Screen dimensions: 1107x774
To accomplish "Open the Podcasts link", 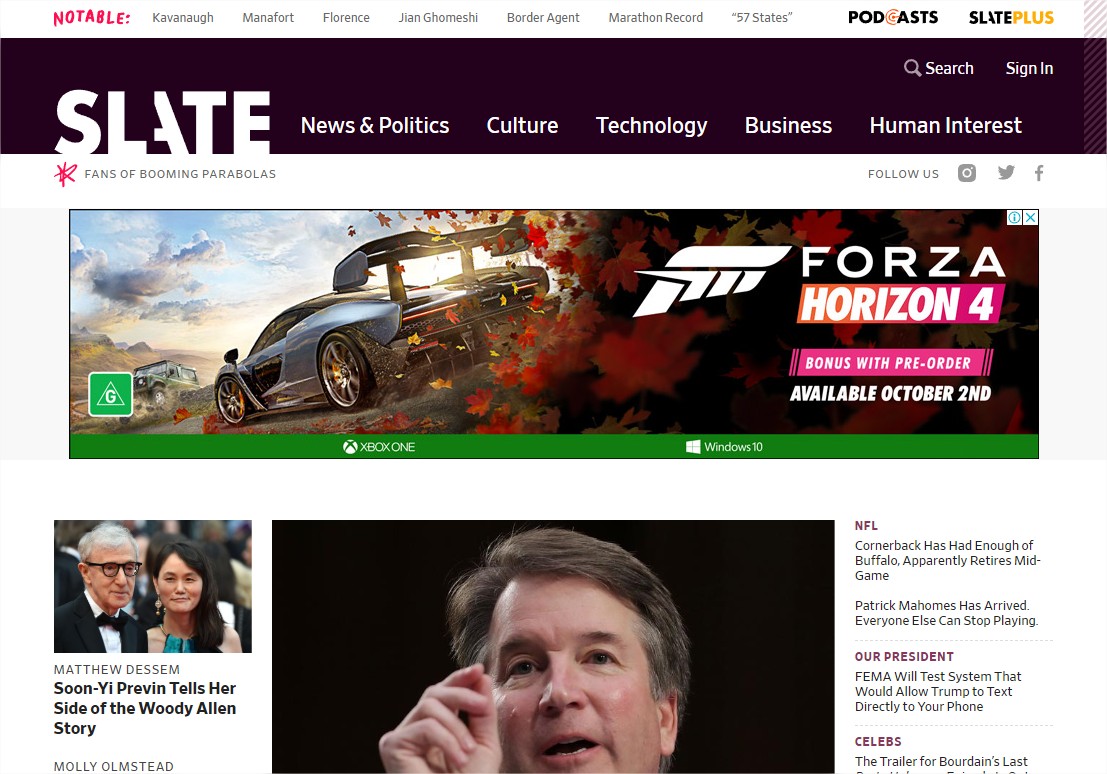I will click(893, 17).
